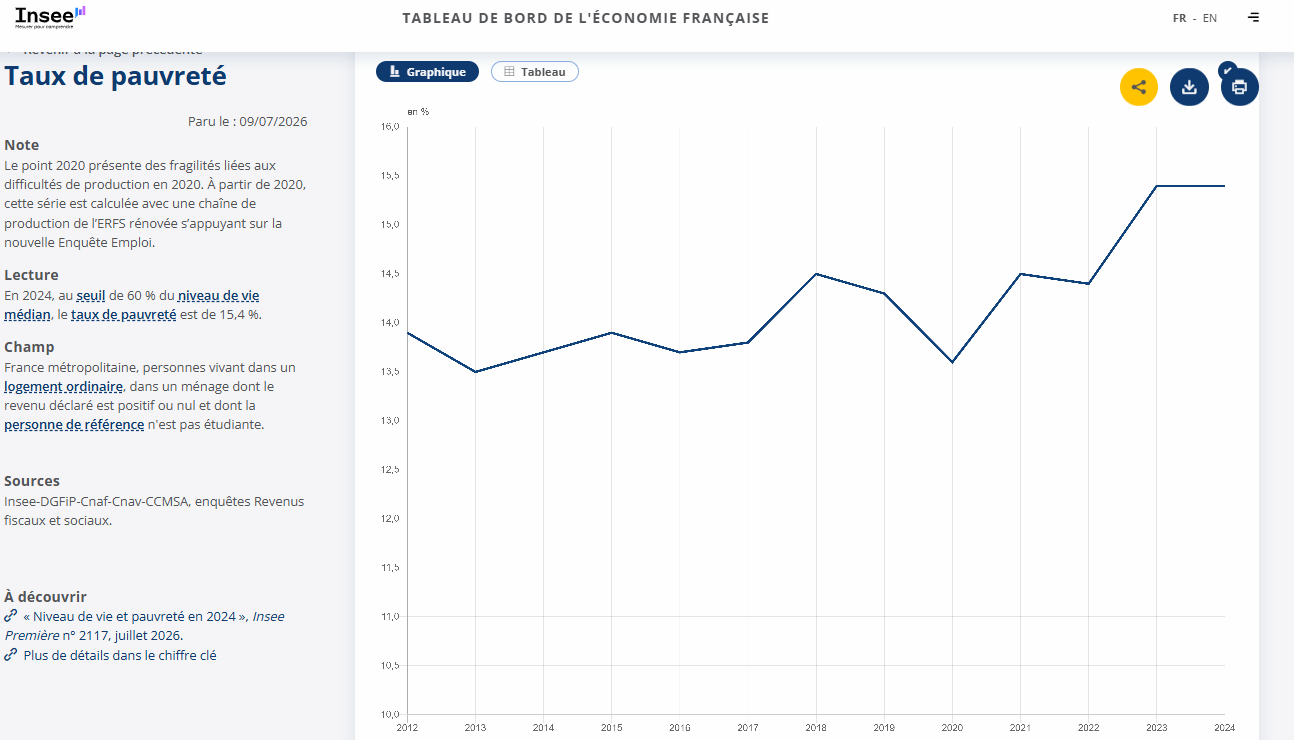
Task: Download the chart data
Action: pos(1189,87)
